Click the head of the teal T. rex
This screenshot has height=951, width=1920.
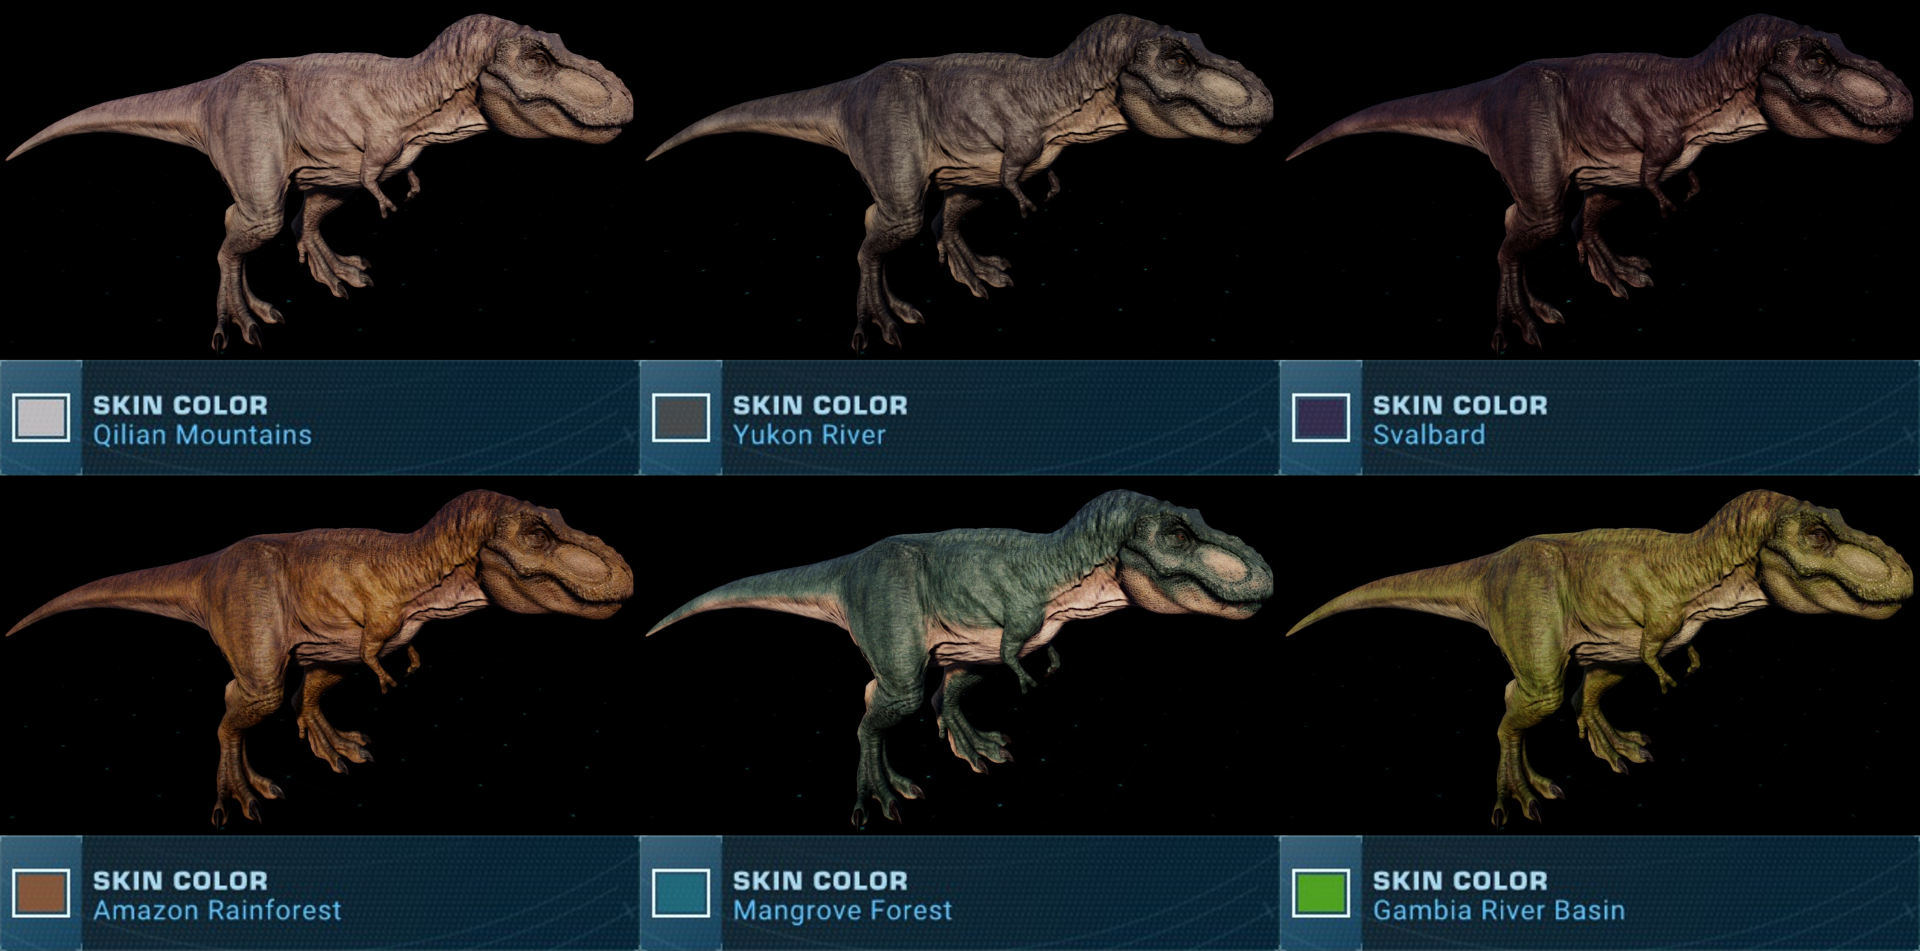1190,560
